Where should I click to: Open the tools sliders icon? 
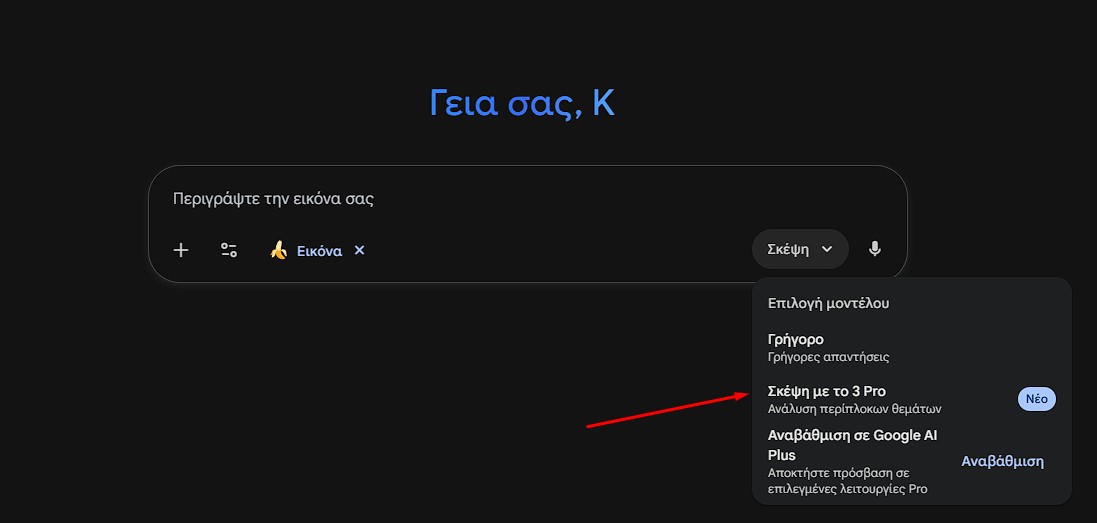(229, 250)
